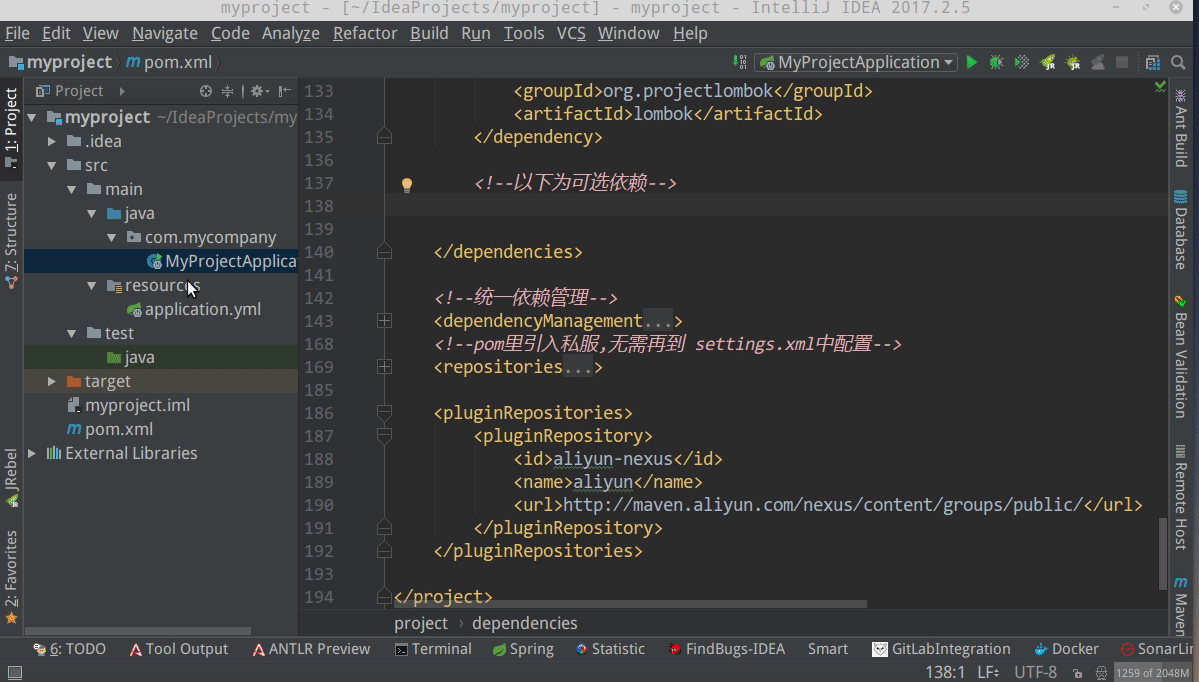The width and height of the screenshot is (1199, 682).
Task: Click the grey Stop square icon
Action: pyautogui.click(x=1122, y=63)
